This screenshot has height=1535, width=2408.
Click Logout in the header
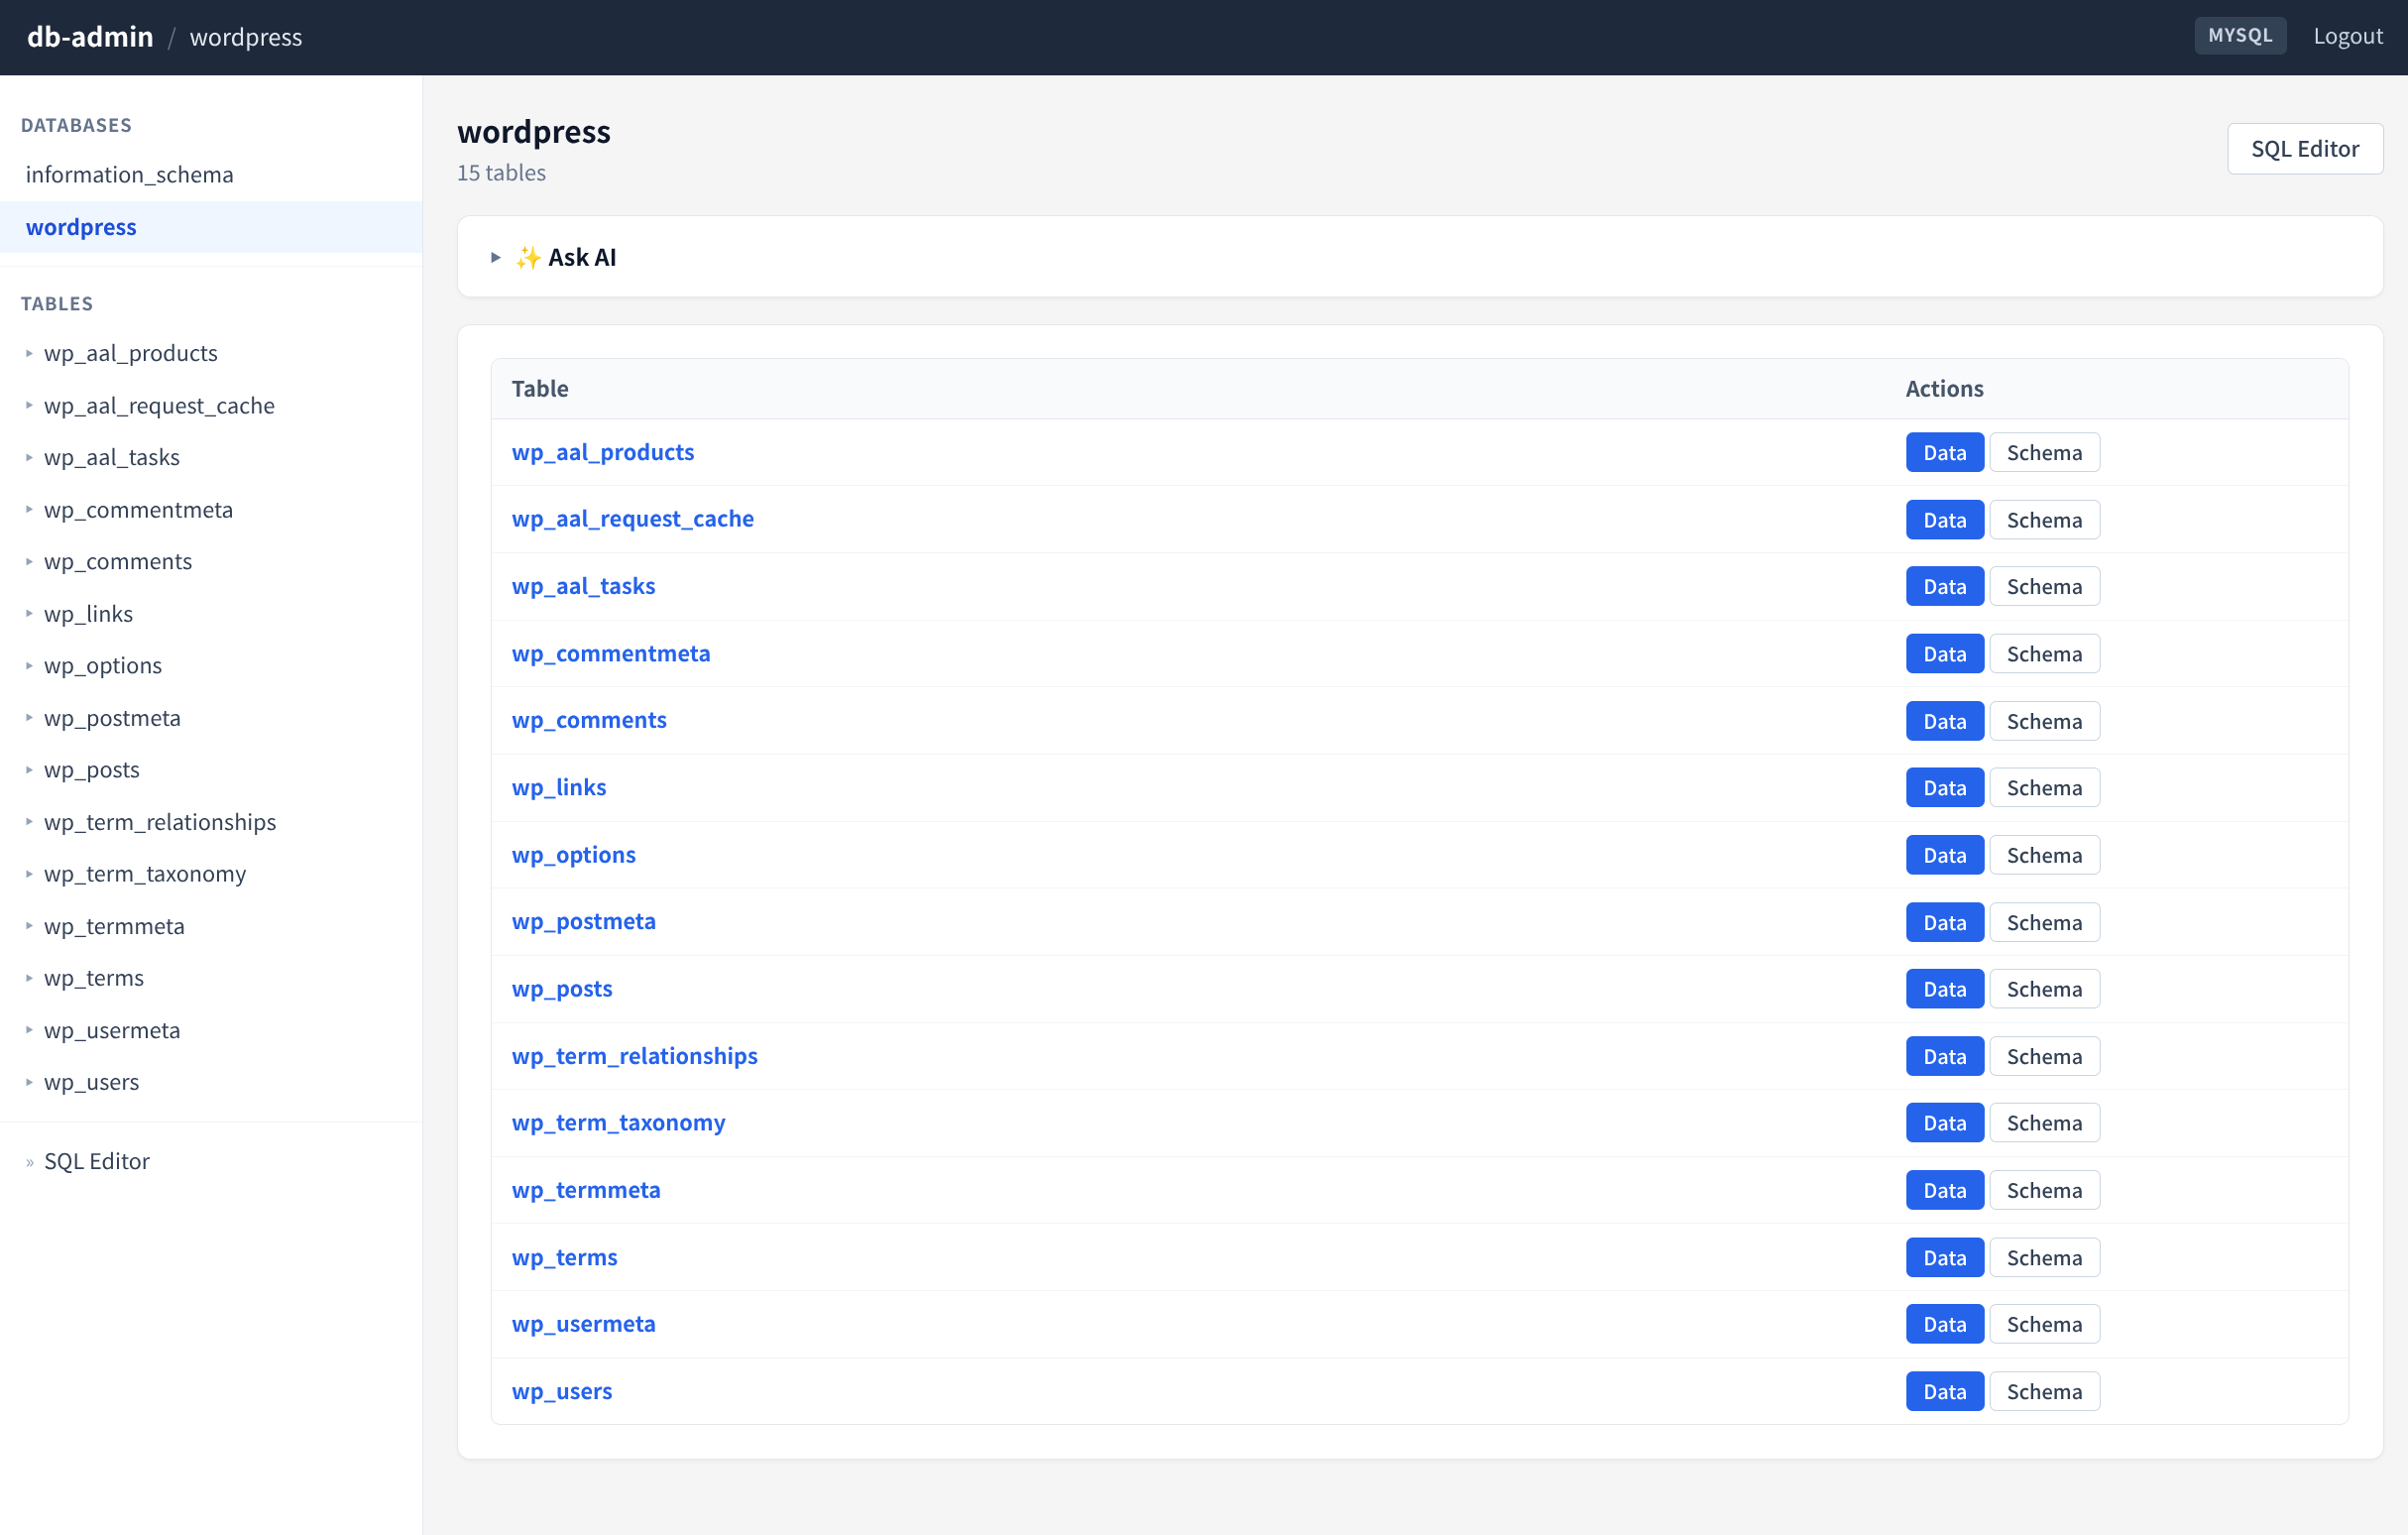pos(2349,36)
